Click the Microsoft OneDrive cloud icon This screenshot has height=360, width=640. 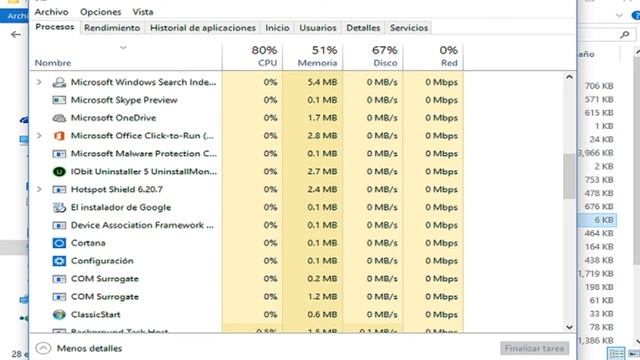59,118
